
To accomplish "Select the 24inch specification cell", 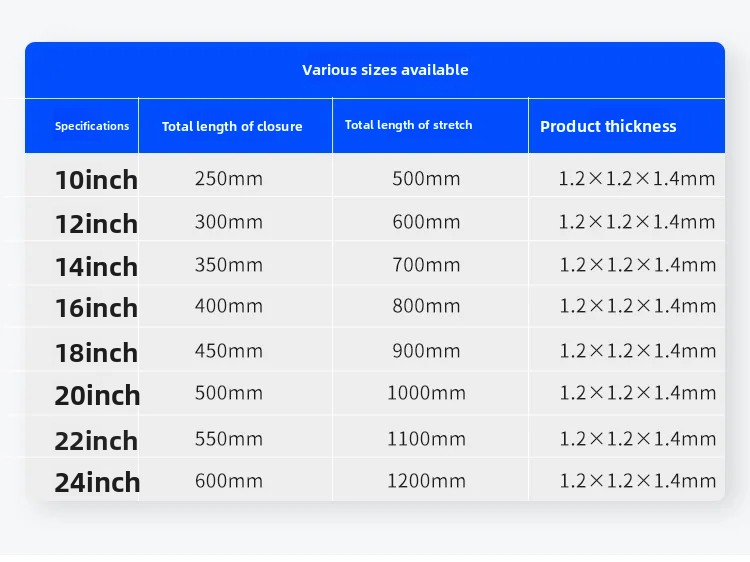I will (x=97, y=483).
